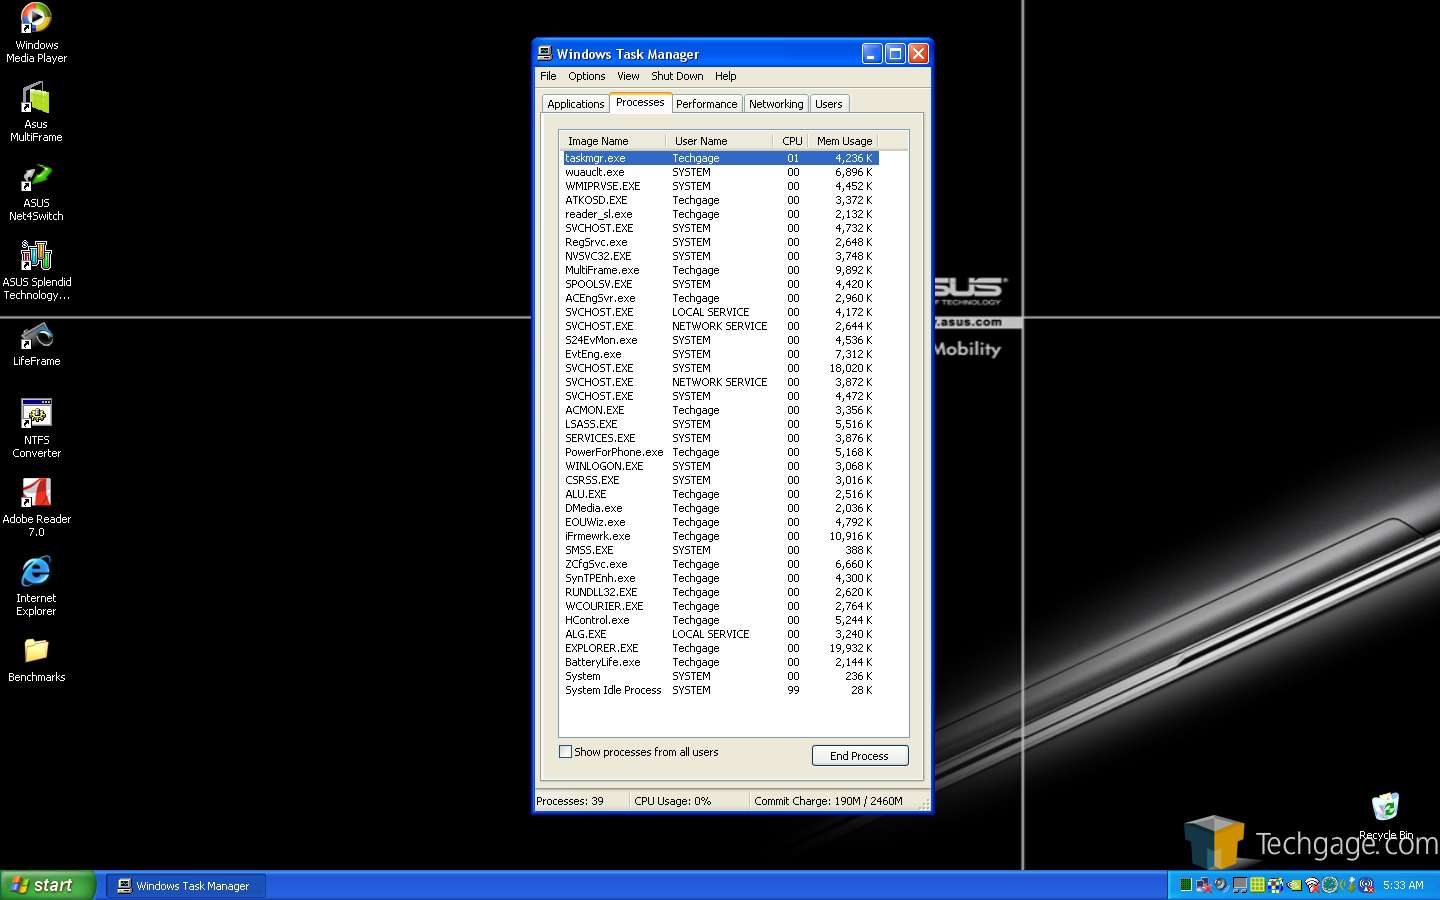Image resolution: width=1440 pixels, height=900 pixels.
Task: Select System Idle Process row
Action: pyautogui.click(x=720, y=690)
